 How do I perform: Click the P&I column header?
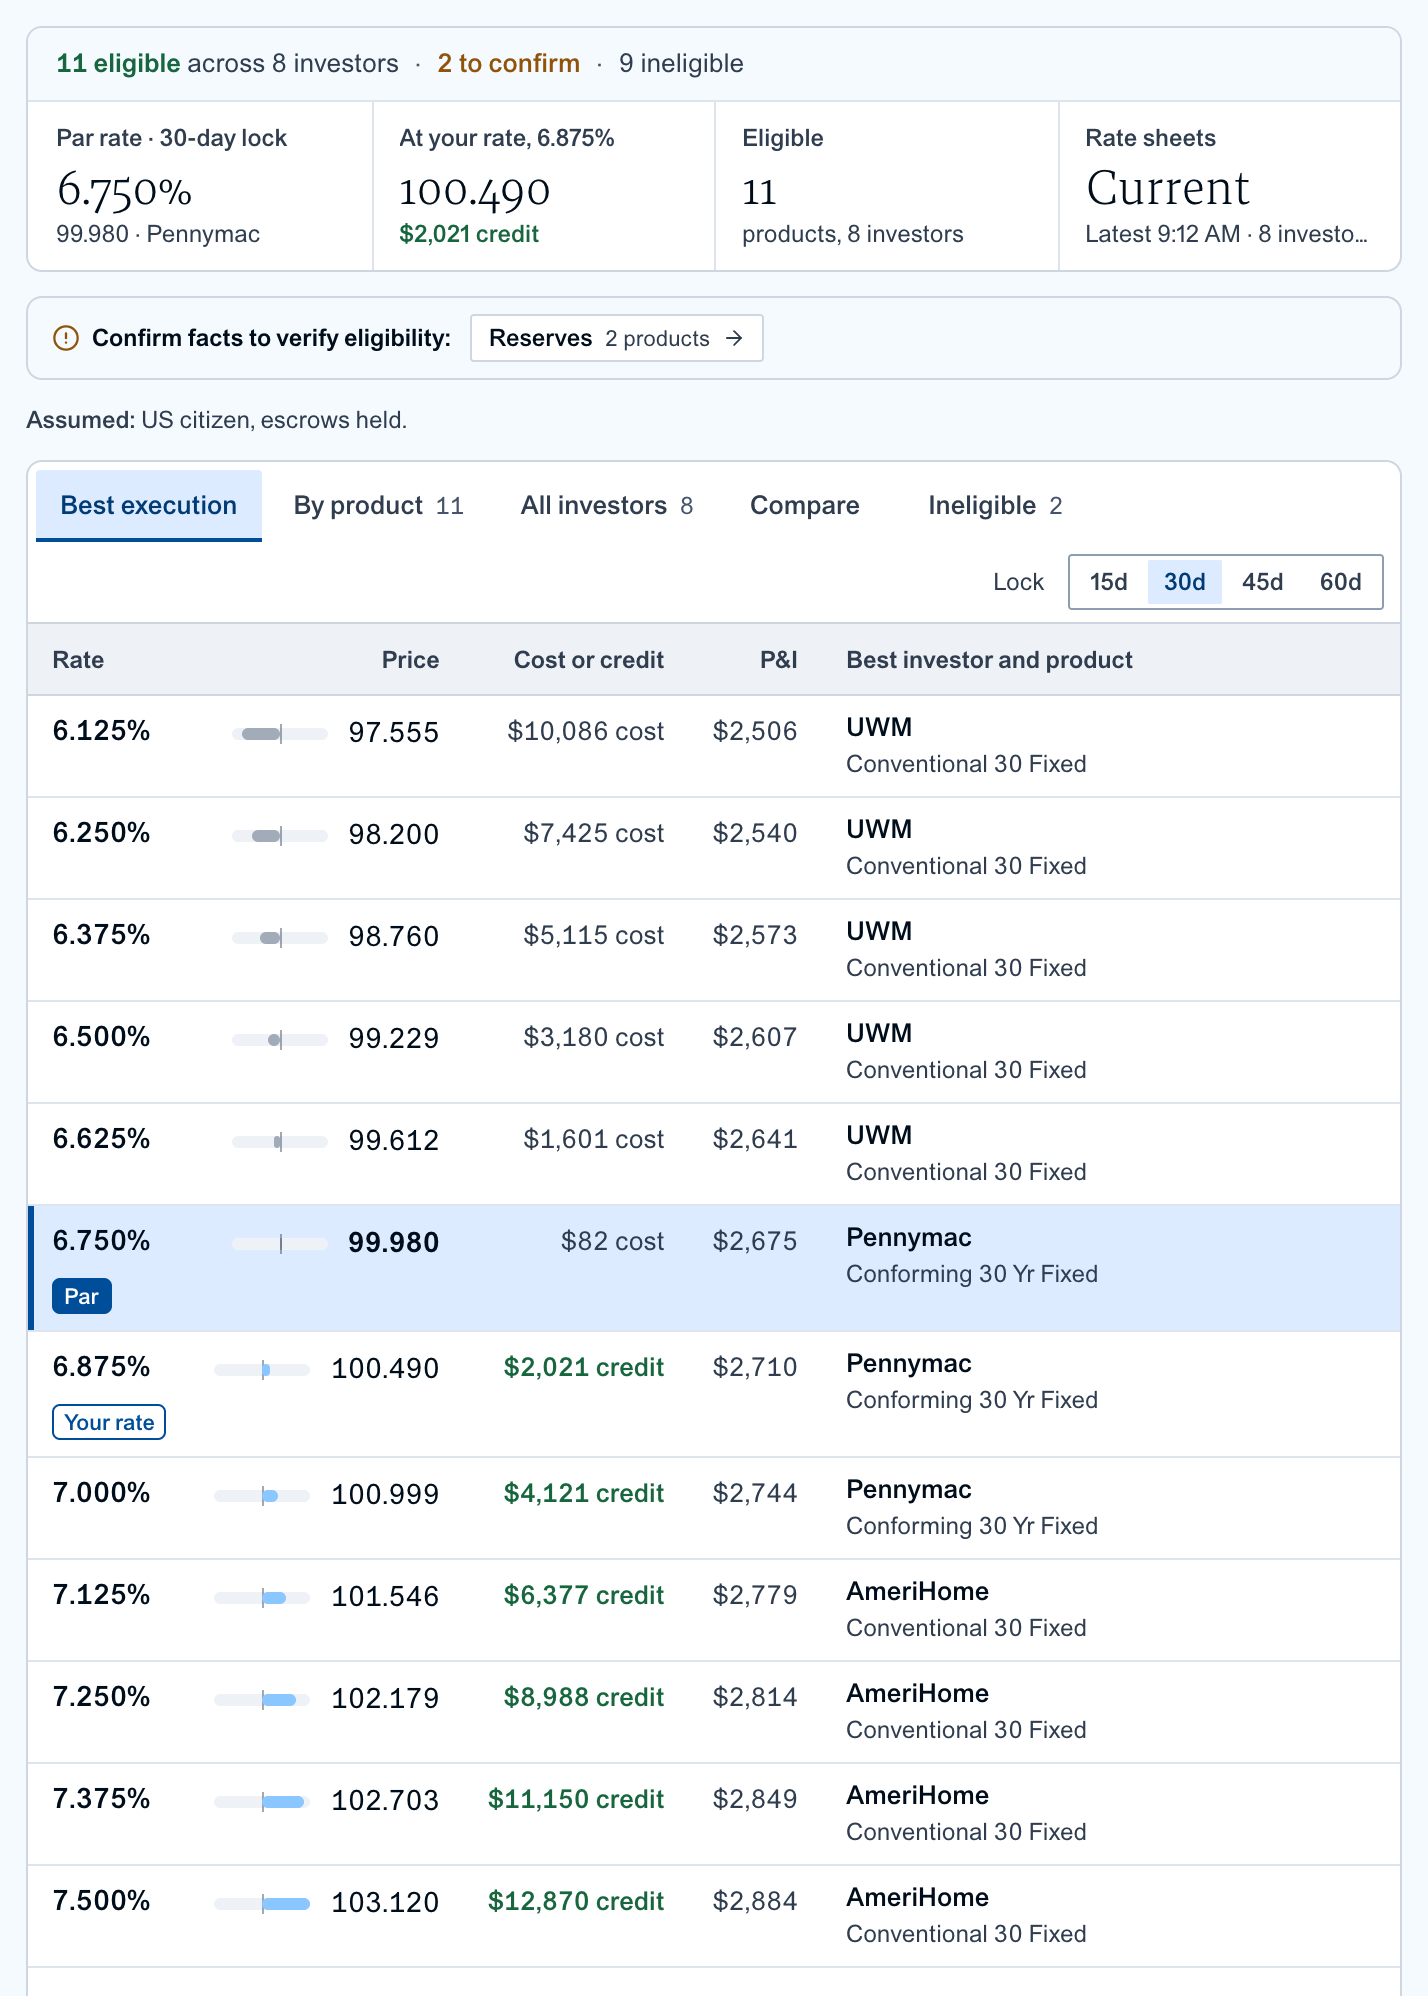pyautogui.click(x=779, y=660)
